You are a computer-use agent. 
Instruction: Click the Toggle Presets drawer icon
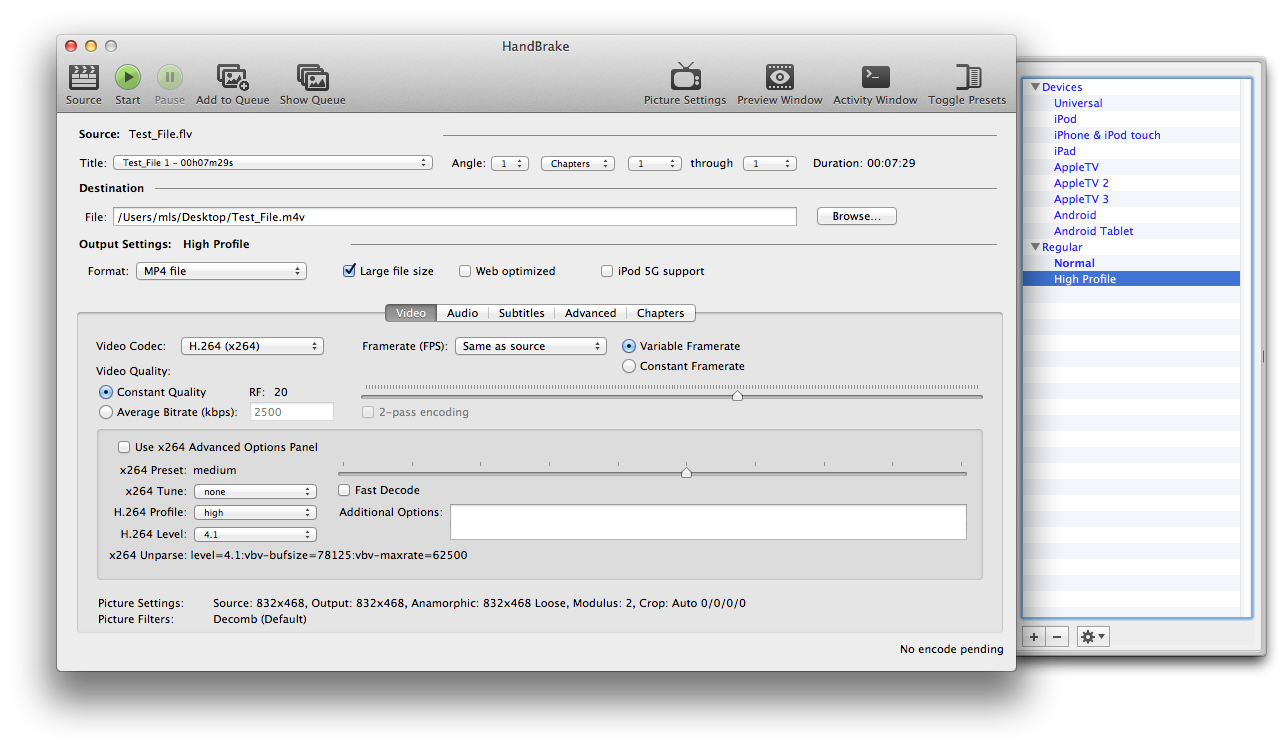coord(967,78)
